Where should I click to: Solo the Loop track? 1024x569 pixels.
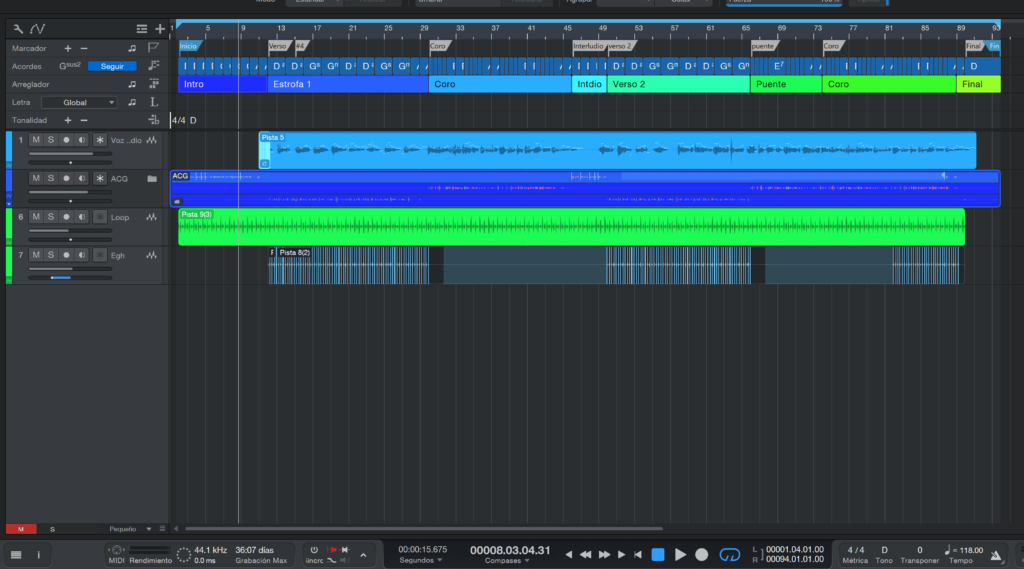tap(51, 217)
